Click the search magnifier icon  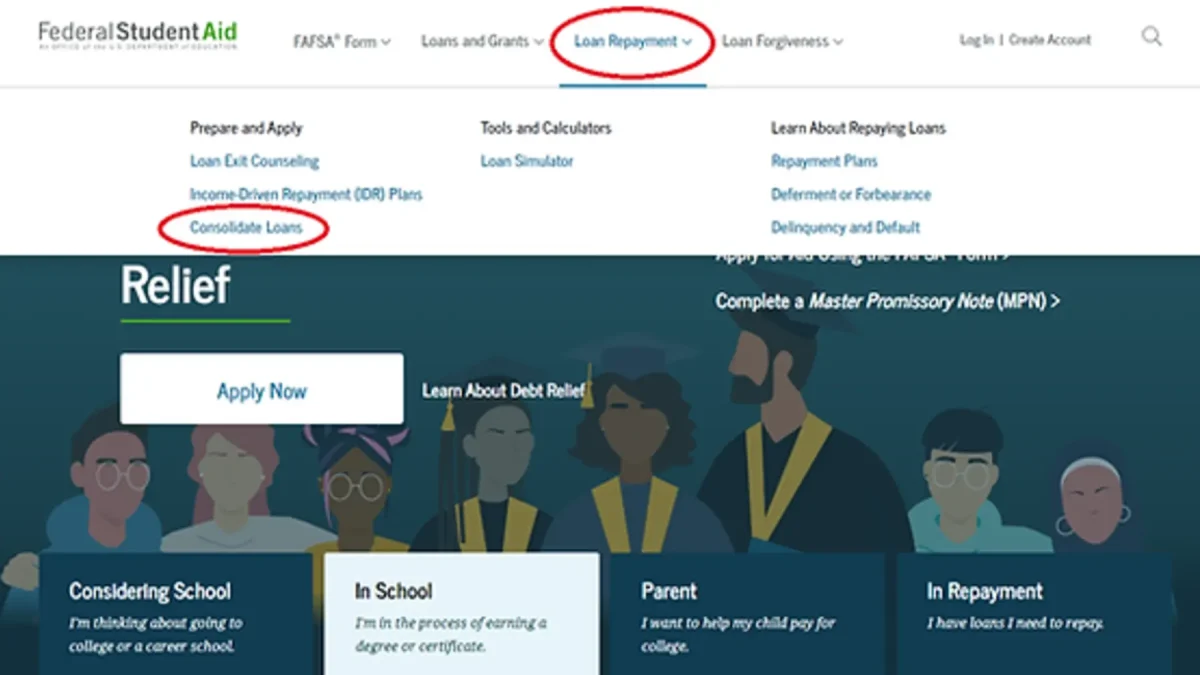tap(1152, 38)
